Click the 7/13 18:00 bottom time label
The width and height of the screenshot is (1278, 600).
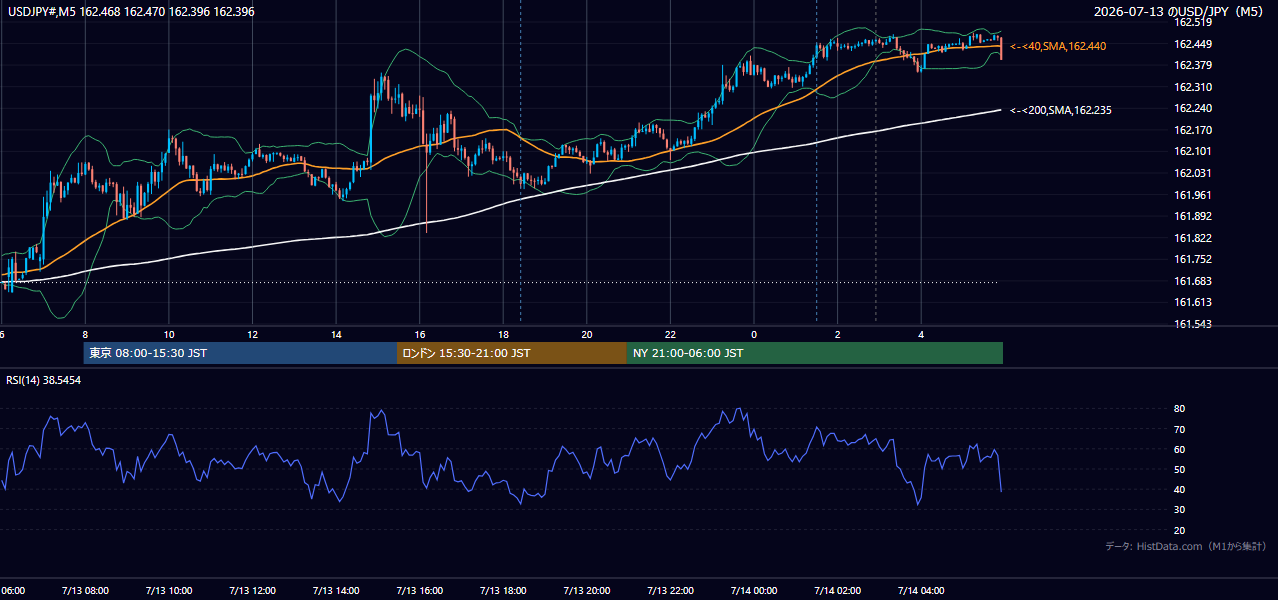503,590
